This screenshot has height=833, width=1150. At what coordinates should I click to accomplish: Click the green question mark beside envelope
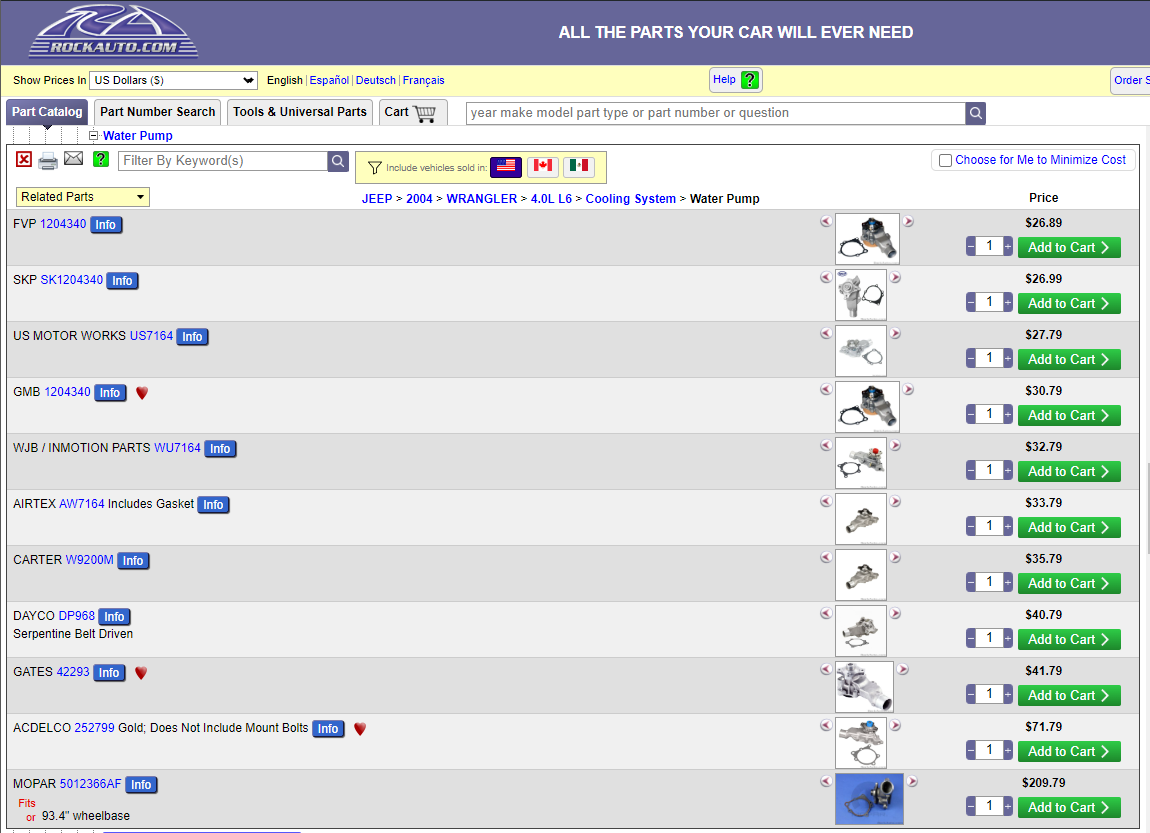[101, 159]
